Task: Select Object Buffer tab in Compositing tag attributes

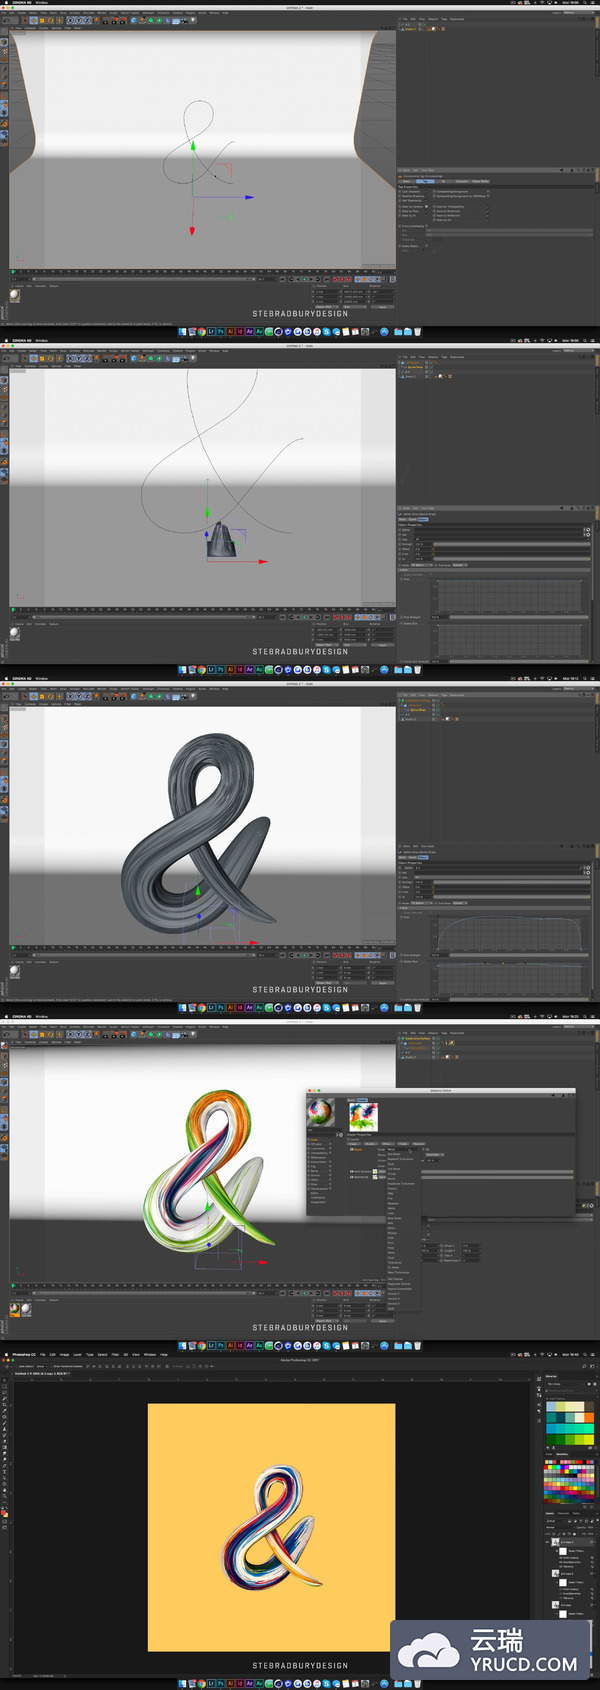Action: (x=480, y=181)
